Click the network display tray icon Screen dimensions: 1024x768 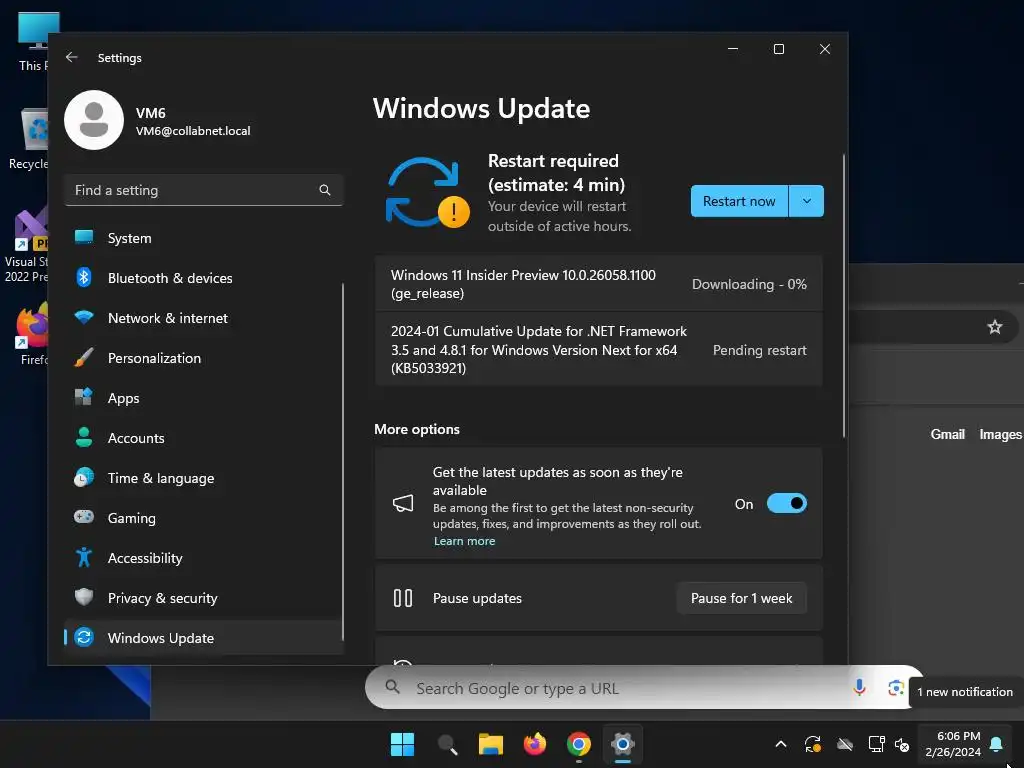(x=876, y=744)
